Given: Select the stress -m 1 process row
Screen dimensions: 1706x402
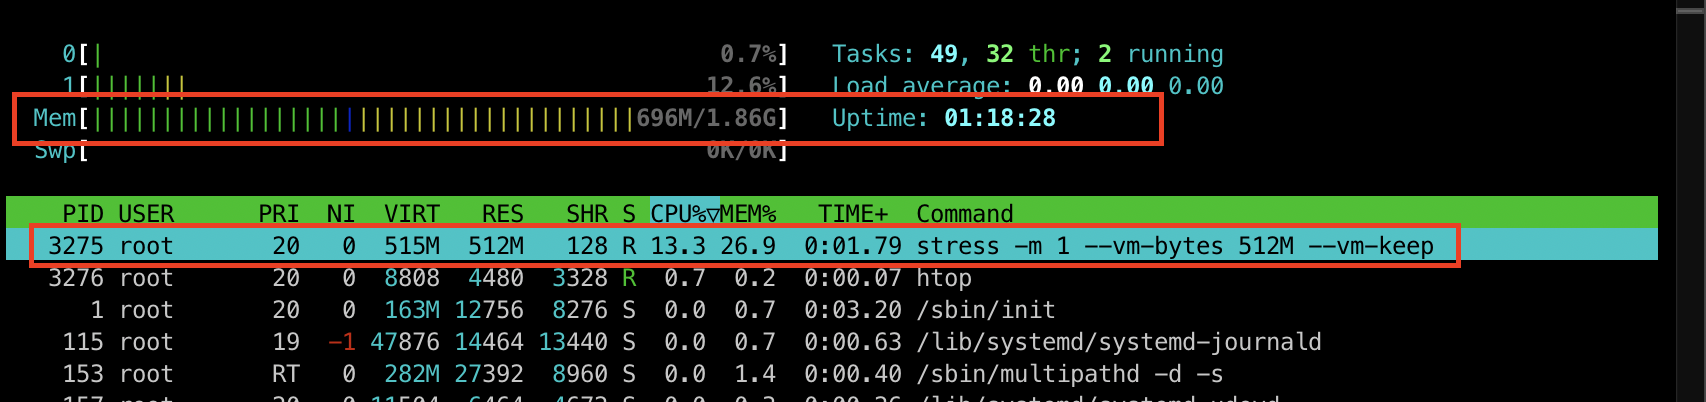Looking at the screenshot, I should (832, 246).
